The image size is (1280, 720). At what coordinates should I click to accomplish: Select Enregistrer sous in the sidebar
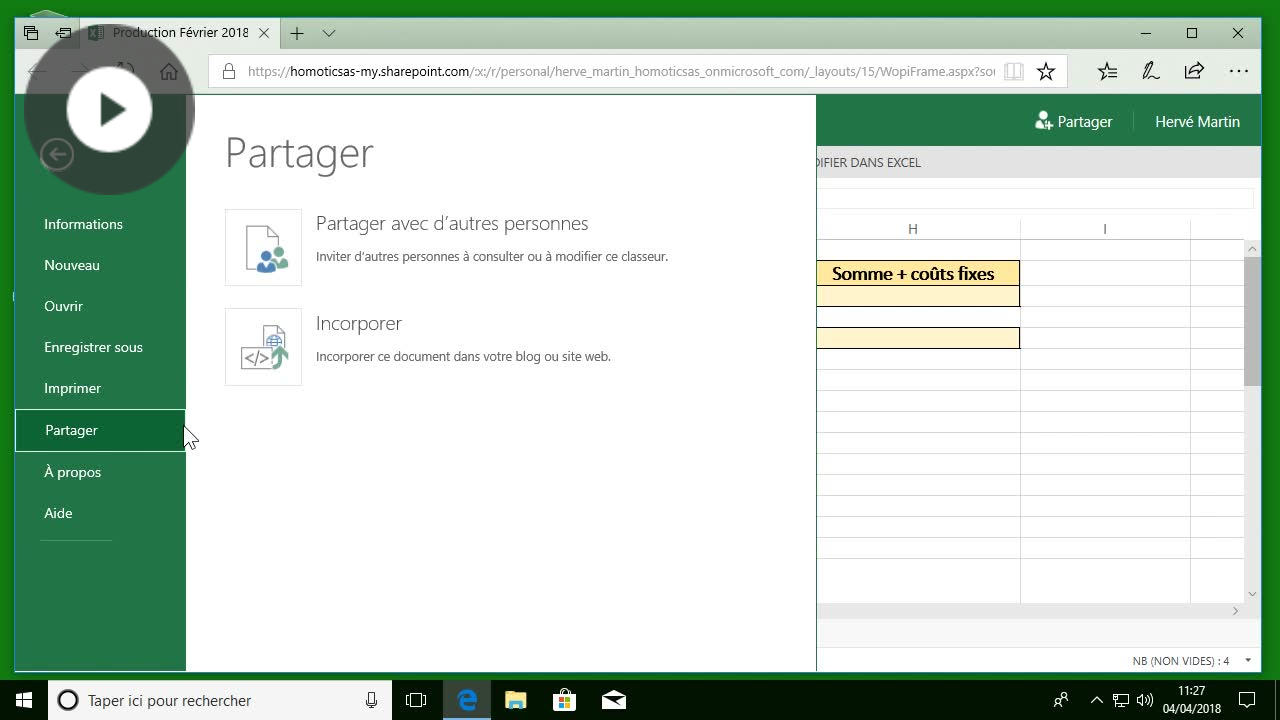click(93, 347)
